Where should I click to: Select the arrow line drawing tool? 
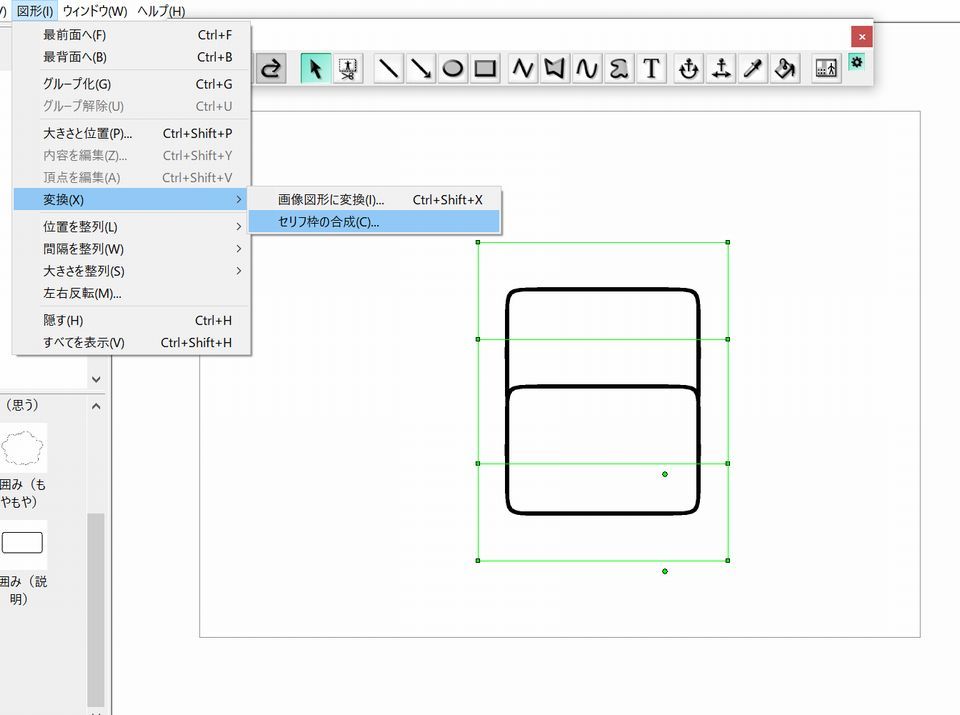pos(421,69)
